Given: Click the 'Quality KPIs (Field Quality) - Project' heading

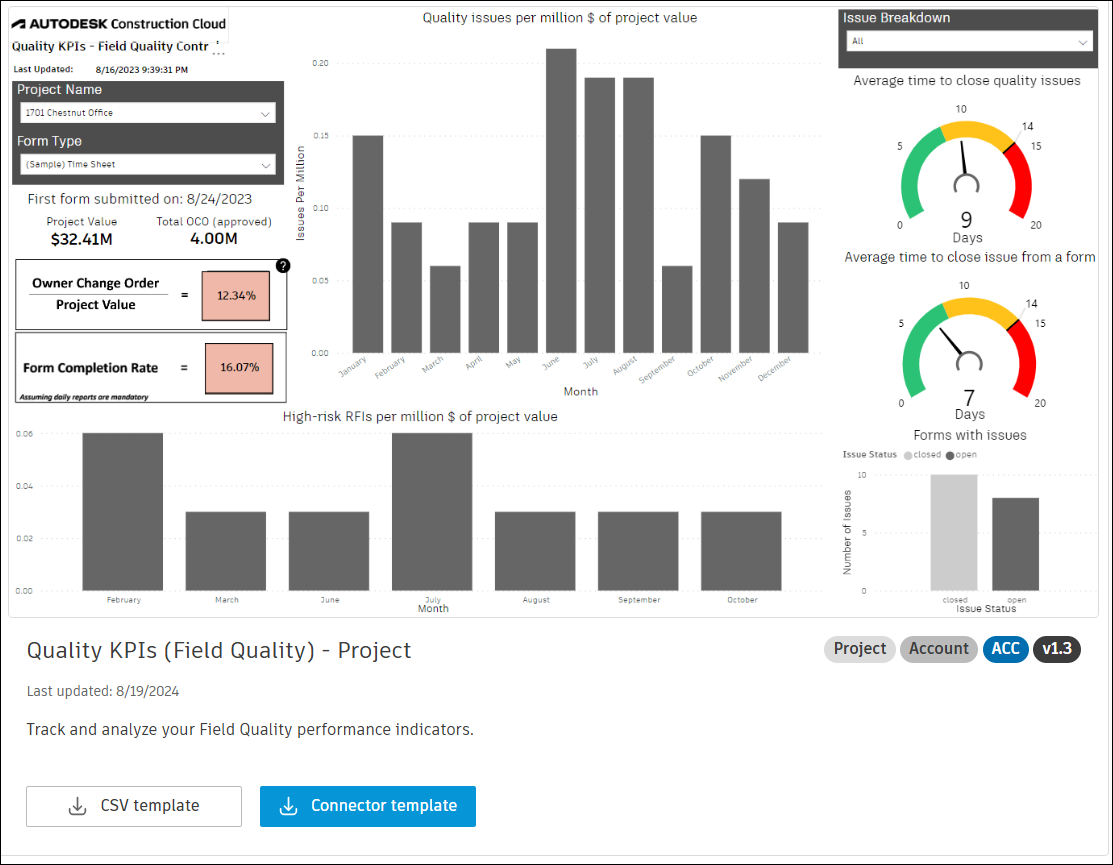Looking at the screenshot, I should coord(219,651).
